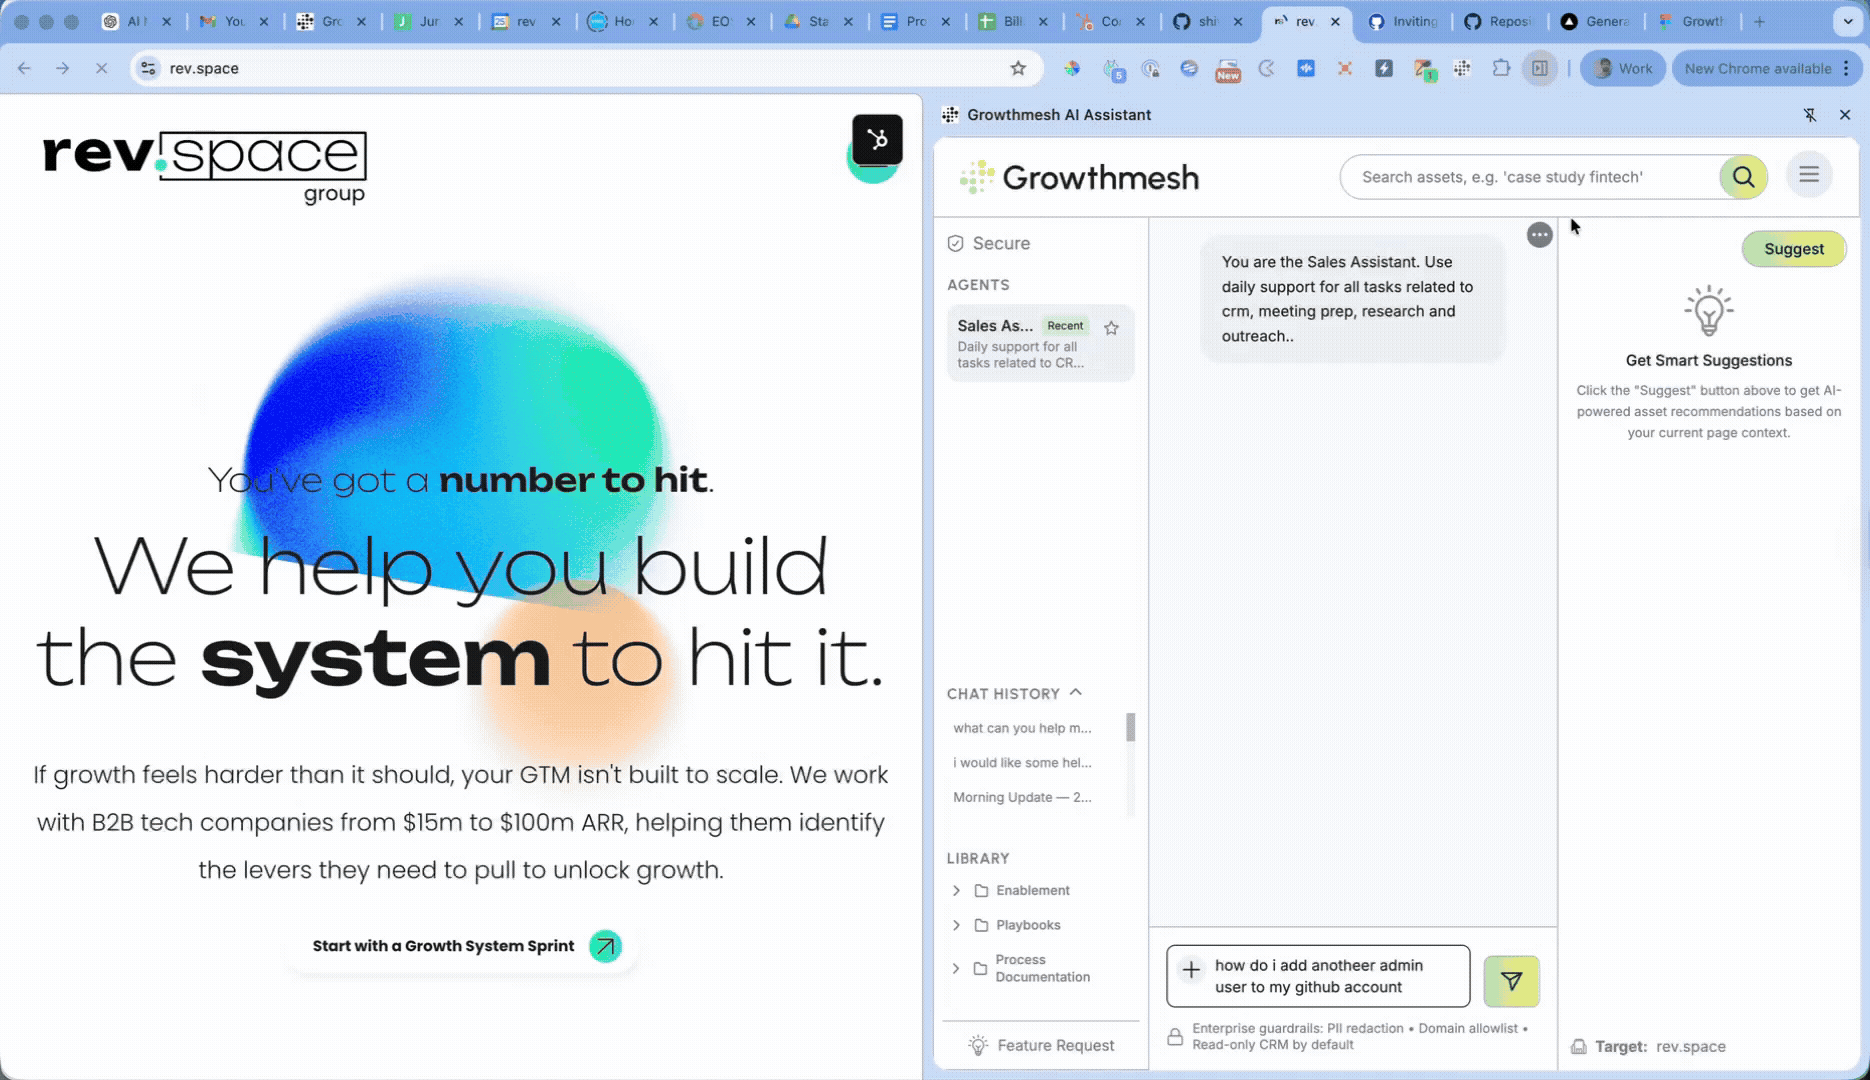Click the Playbooks folder label
Screen dimensions: 1870x1080
pos(1028,925)
